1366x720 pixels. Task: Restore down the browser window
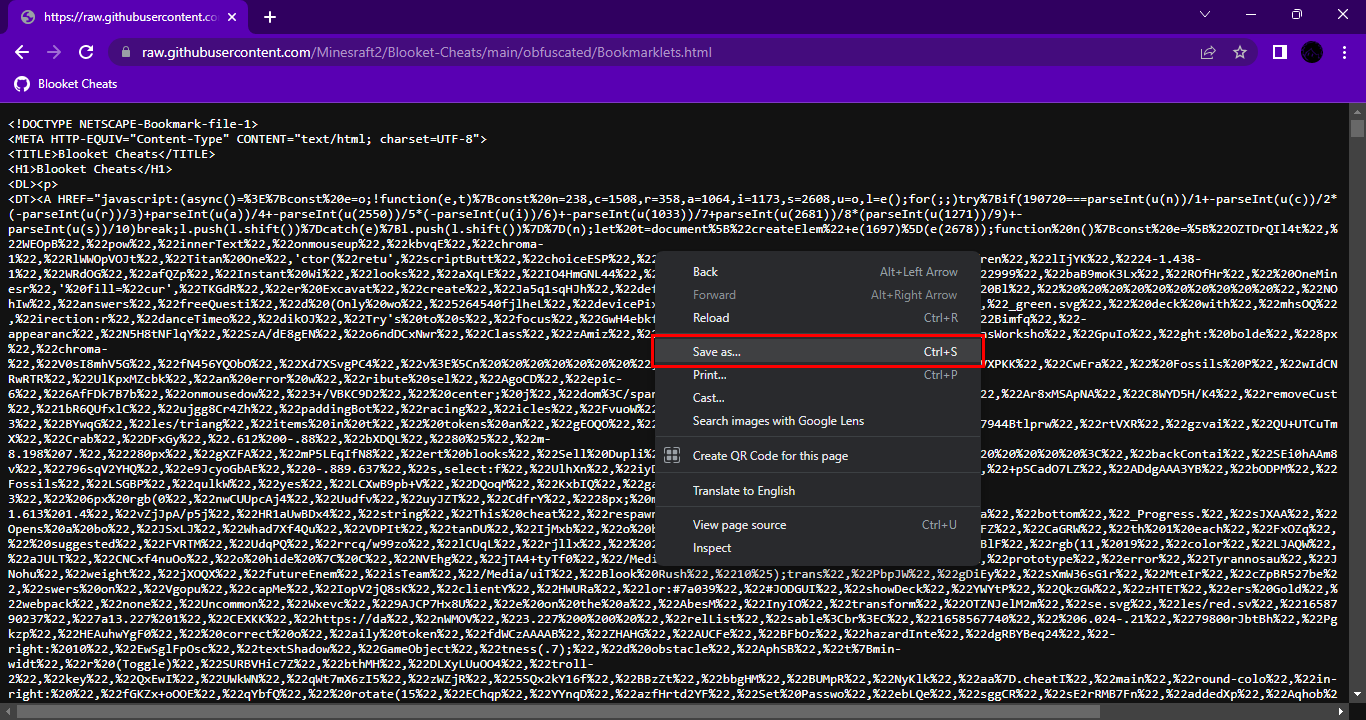(x=1297, y=15)
